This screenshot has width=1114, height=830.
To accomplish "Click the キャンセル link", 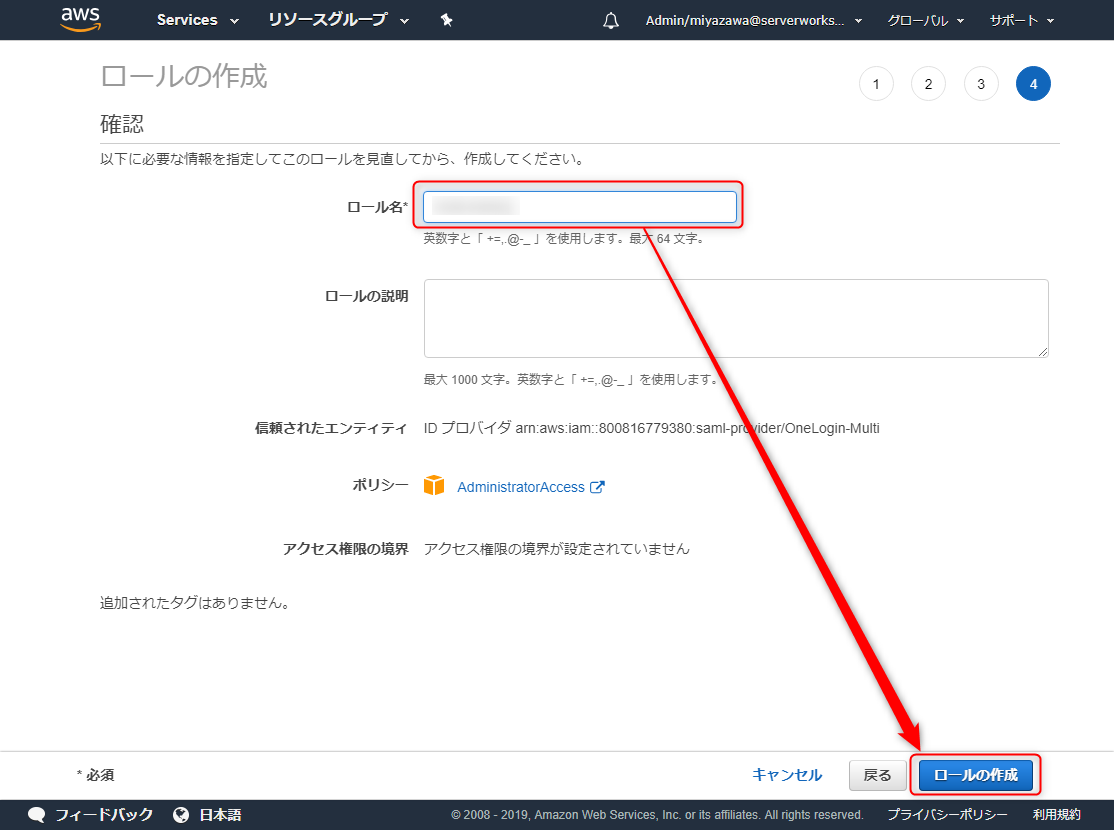I will 787,775.
